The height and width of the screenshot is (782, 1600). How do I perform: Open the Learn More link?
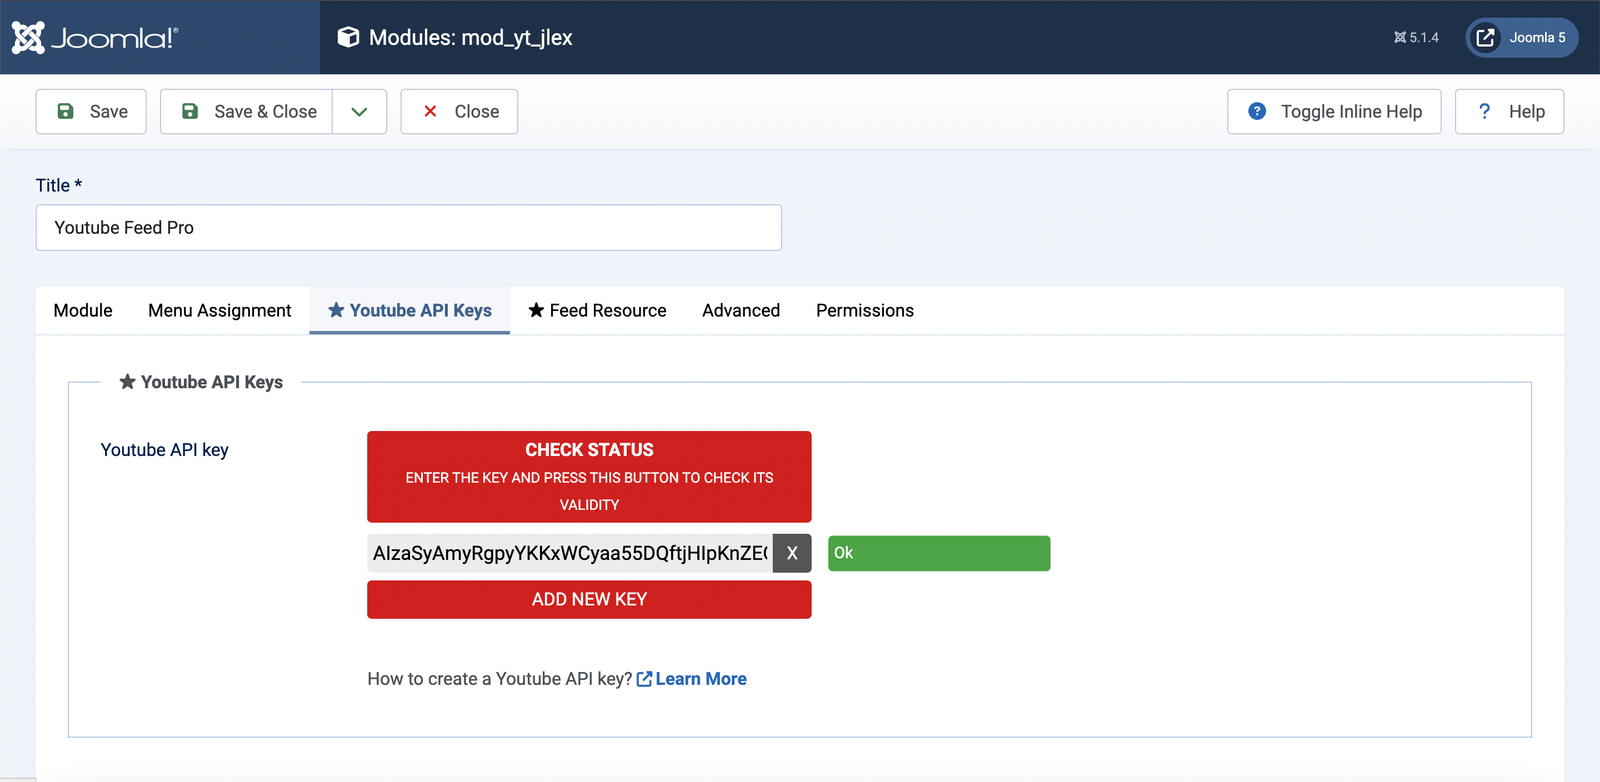tap(692, 679)
